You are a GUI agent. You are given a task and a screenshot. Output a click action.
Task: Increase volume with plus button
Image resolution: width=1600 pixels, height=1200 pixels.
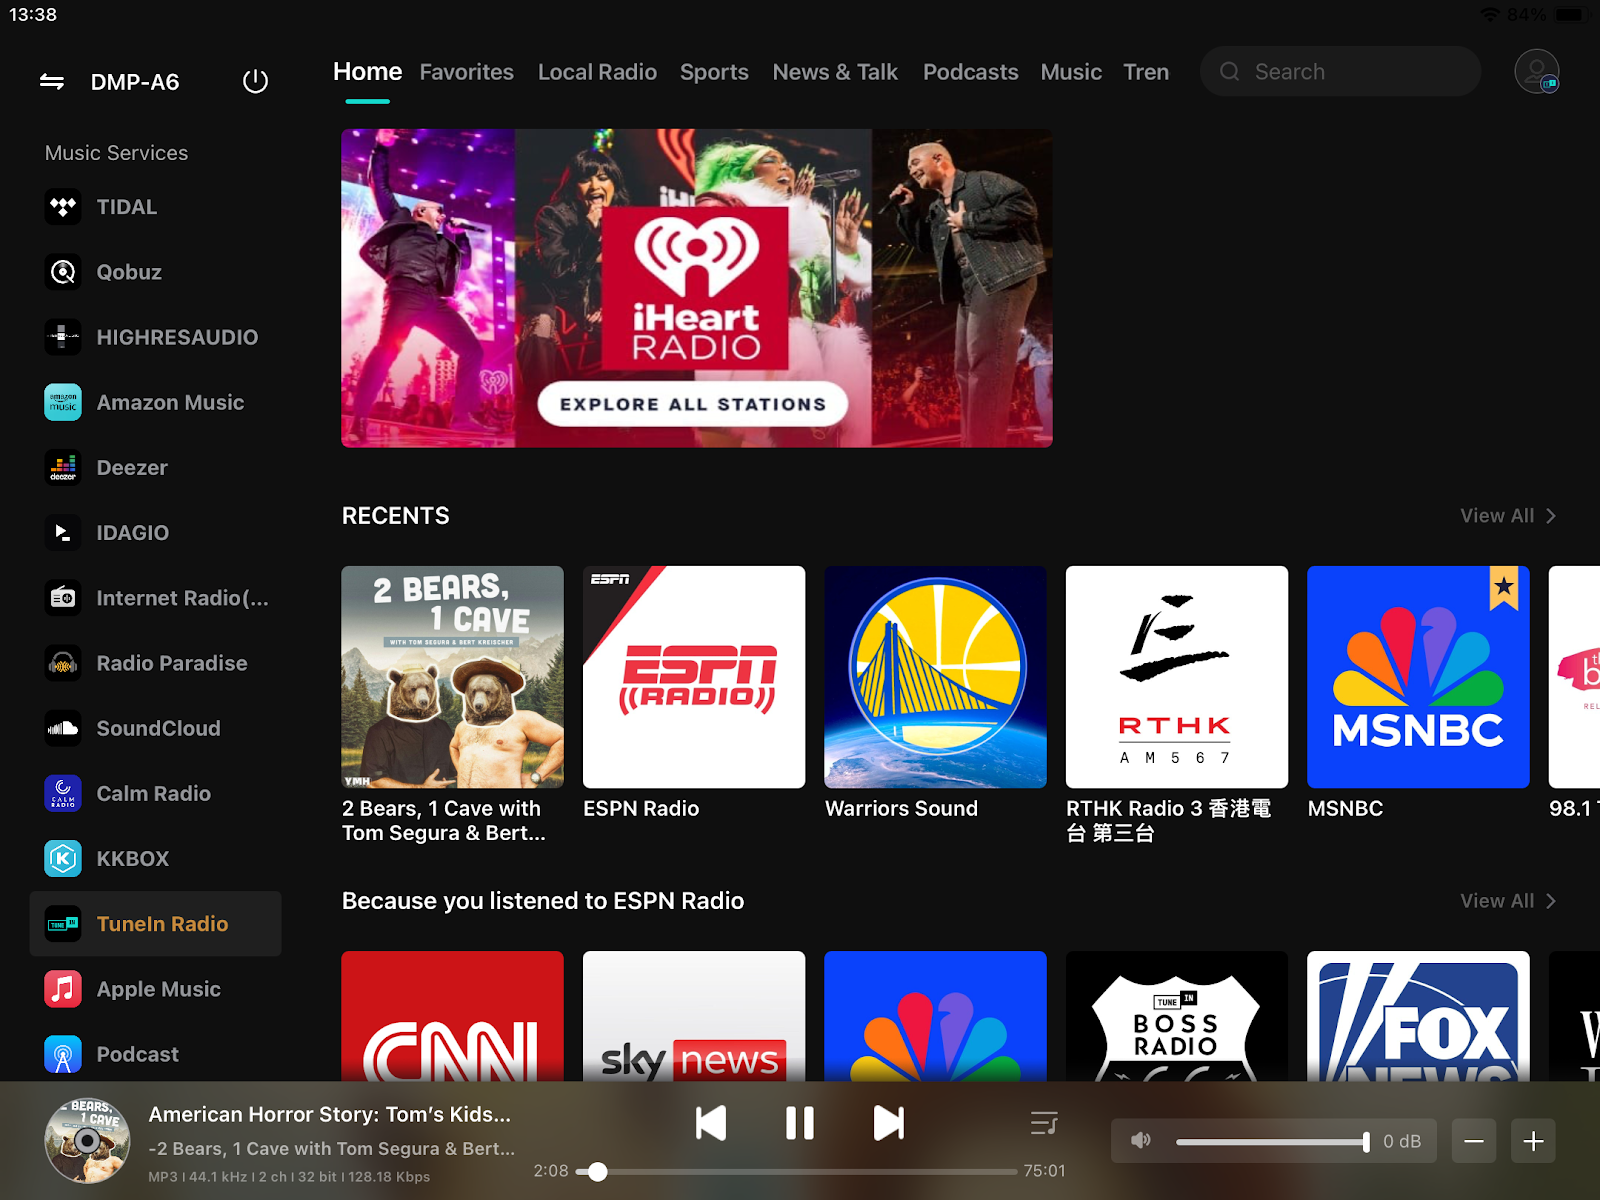coord(1534,1141)
